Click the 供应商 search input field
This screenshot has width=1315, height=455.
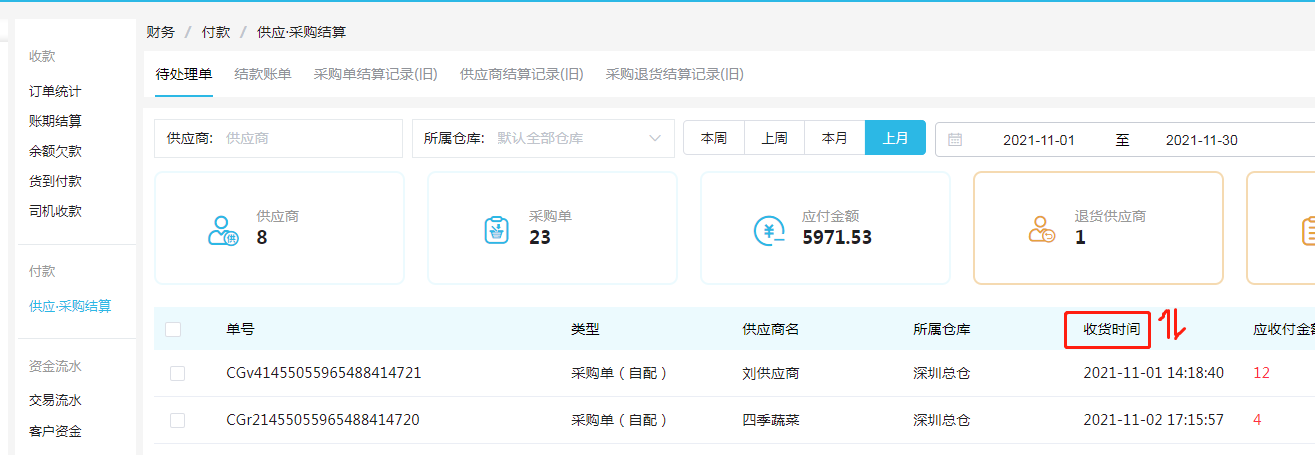point(278,138)
